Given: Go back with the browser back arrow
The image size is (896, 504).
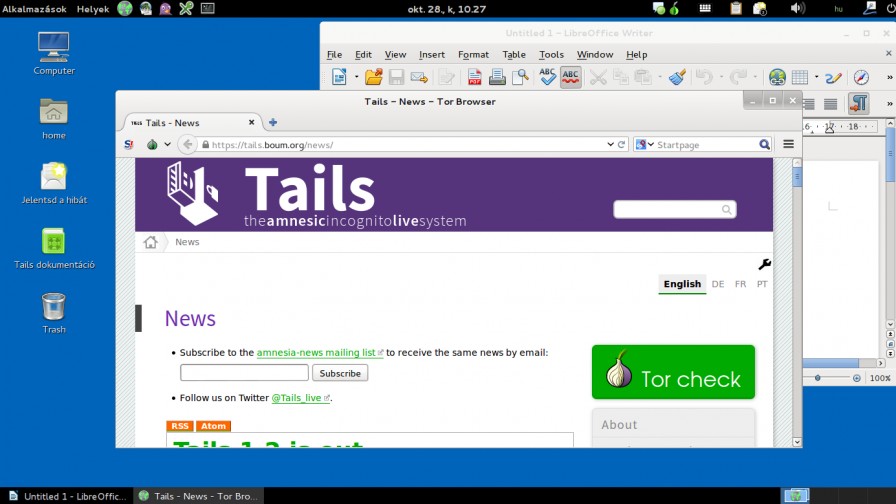Looking at the screenshot, I should pyautogui.click(x=187, y=145).
